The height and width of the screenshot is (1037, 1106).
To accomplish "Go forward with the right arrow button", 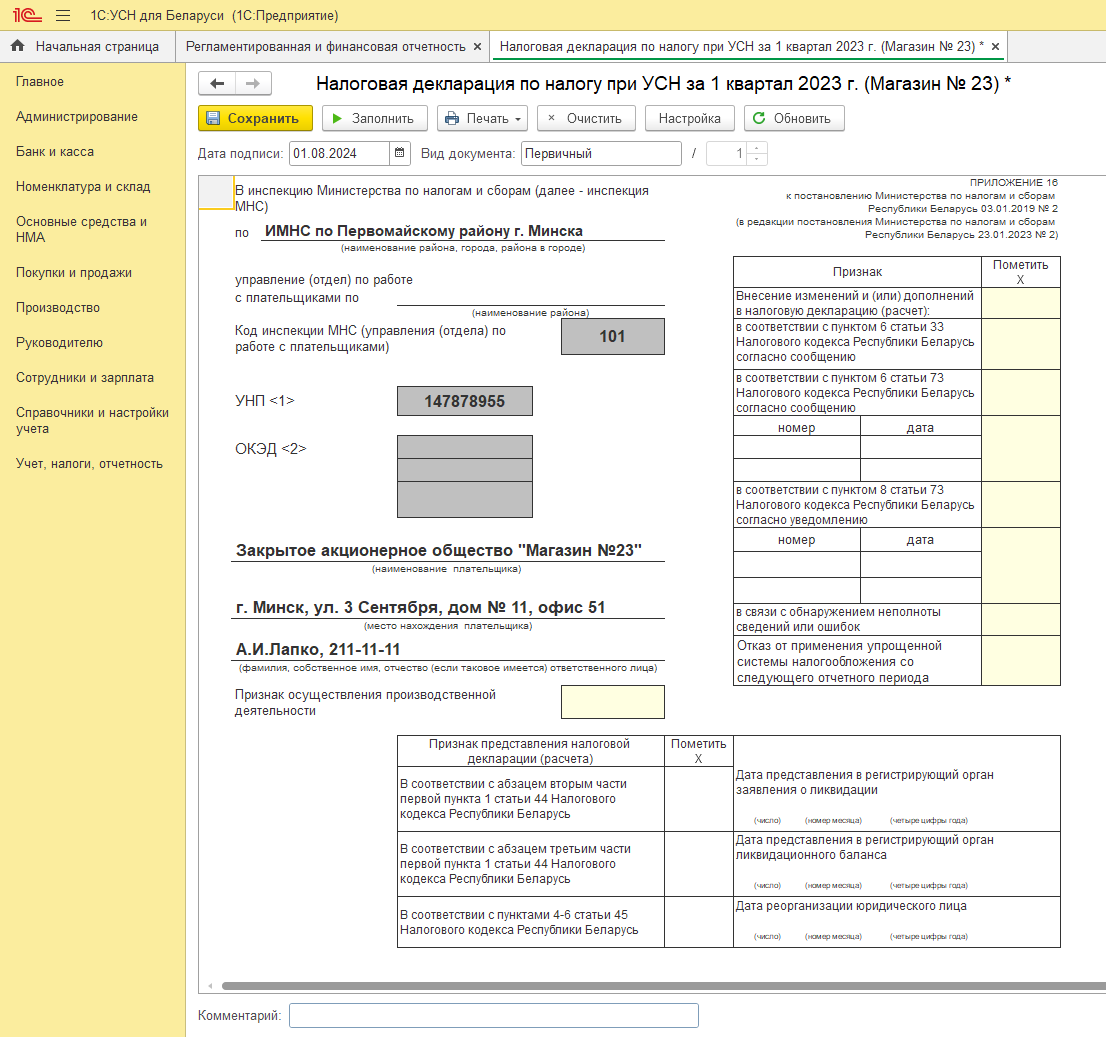I will click(253, 83).
